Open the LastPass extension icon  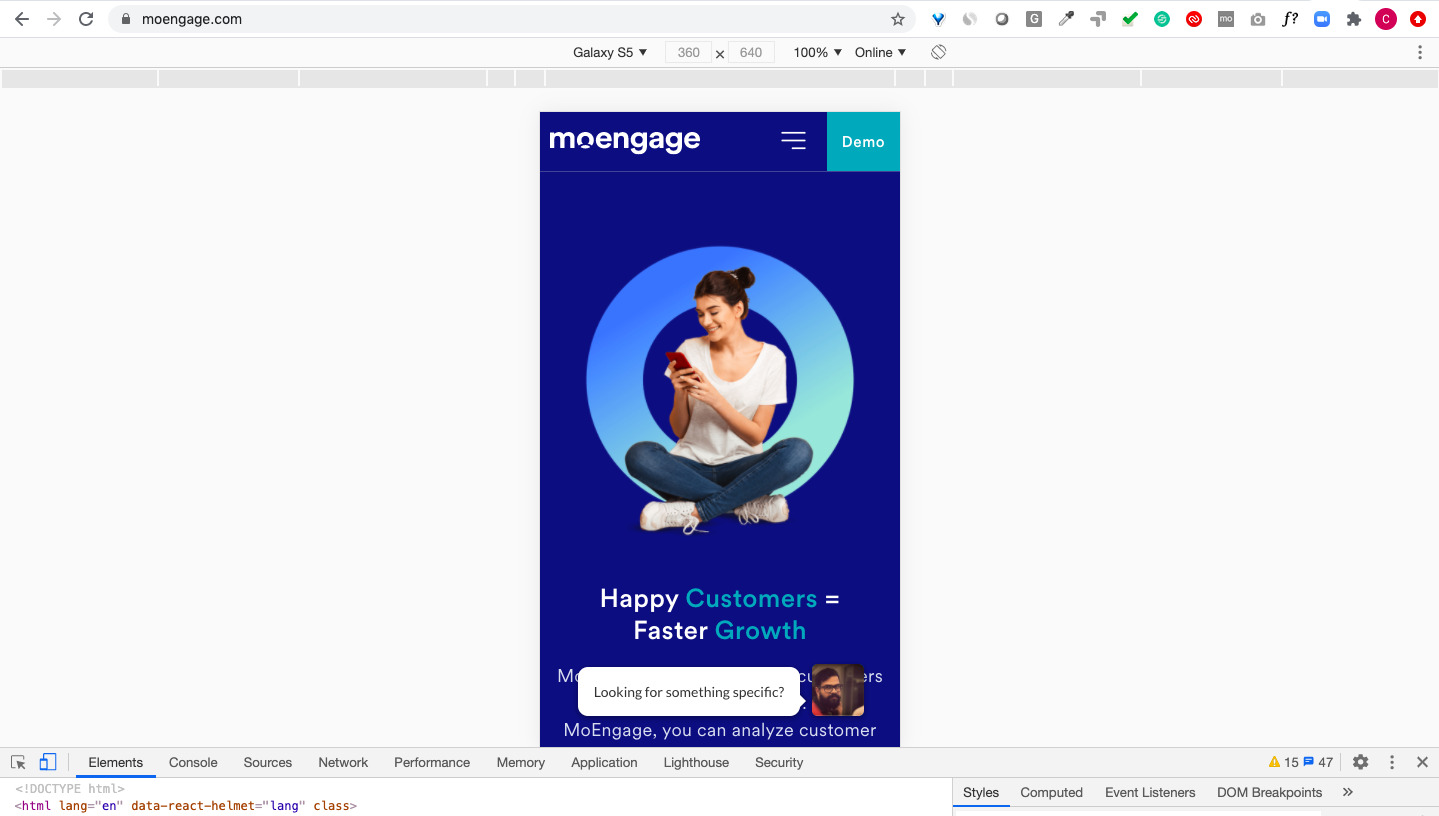pos(1193,18)
